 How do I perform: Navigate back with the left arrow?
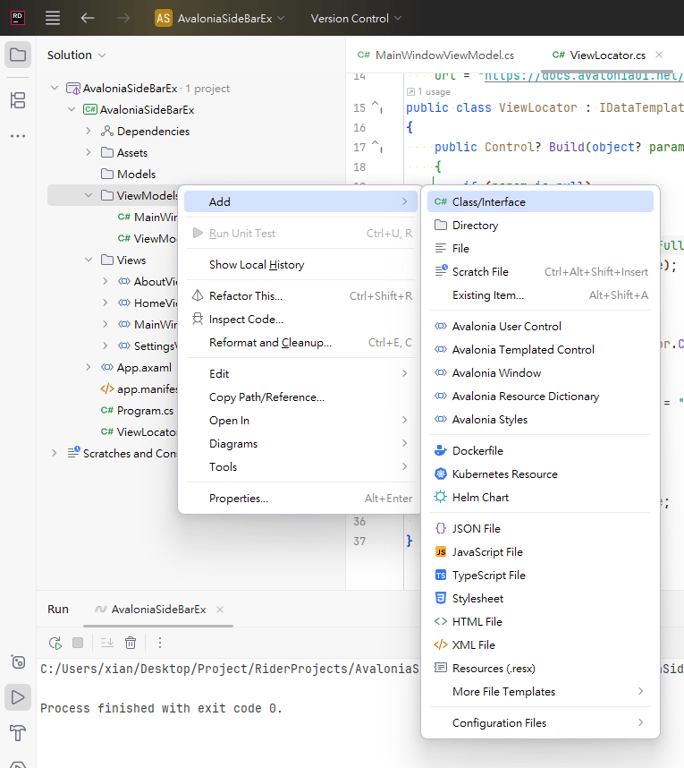point(87,18)
